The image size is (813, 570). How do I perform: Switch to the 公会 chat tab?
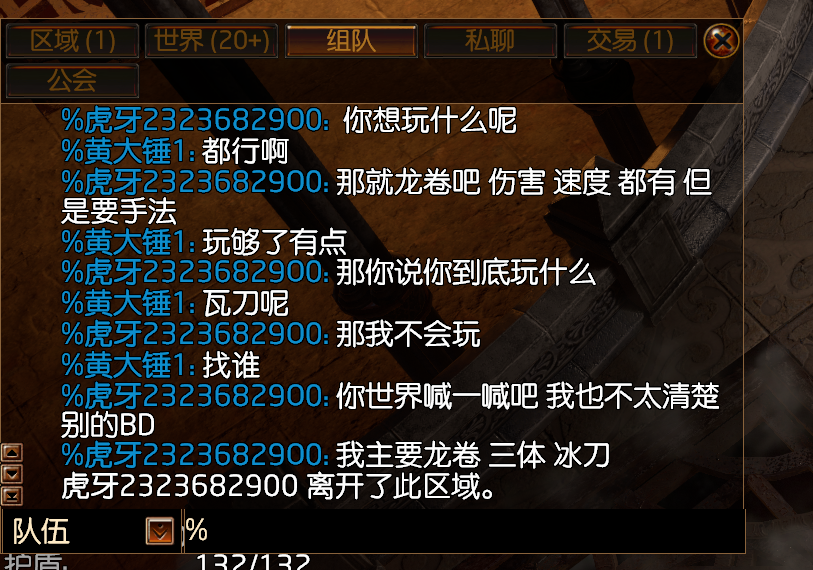73,80
